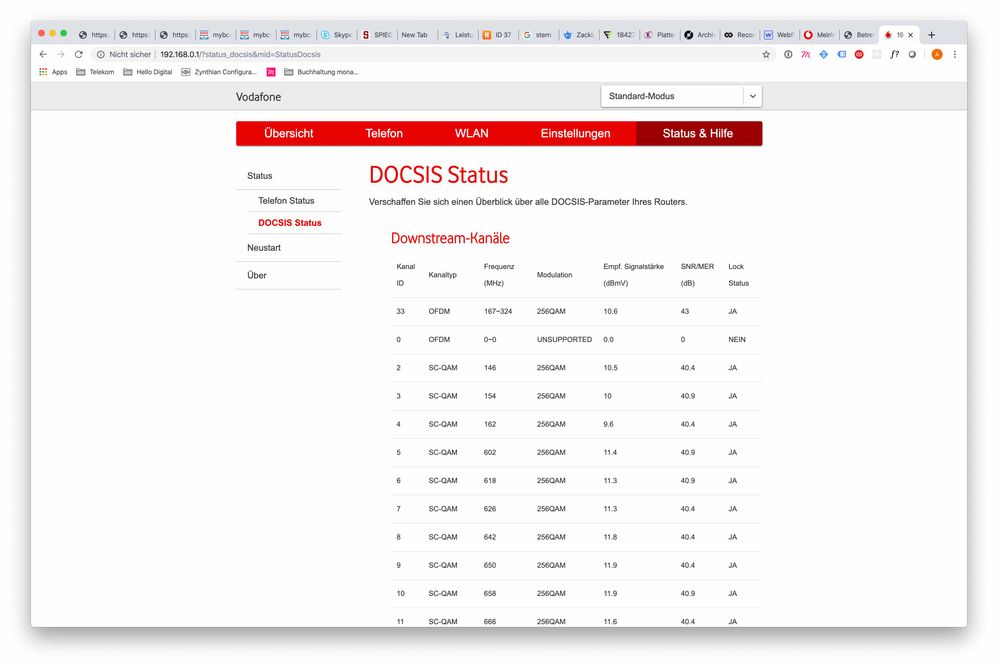Switch to the Archi tab
This screenshot has width=998, height=668.
pyautogui.click(x=699, y=35)
